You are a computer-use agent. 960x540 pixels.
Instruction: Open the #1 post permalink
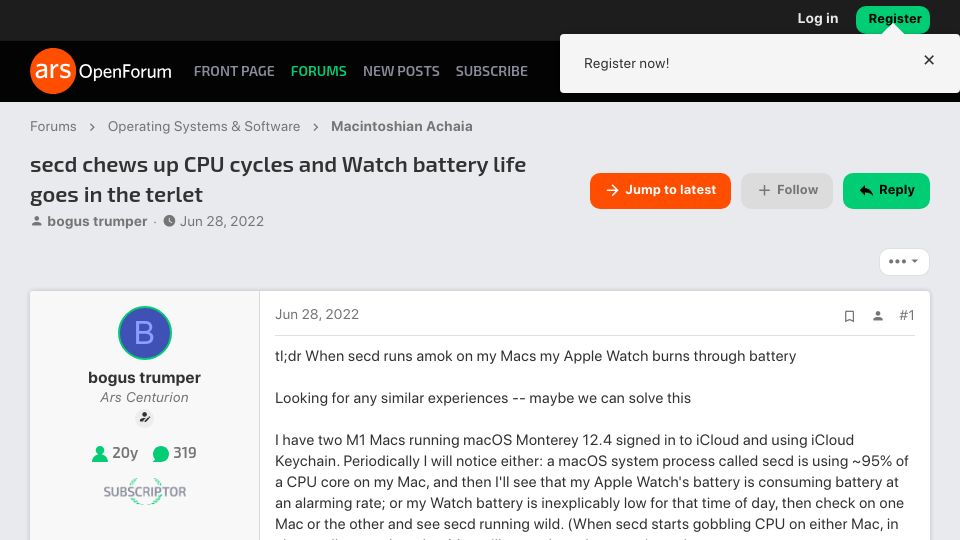tap(907, 315)
